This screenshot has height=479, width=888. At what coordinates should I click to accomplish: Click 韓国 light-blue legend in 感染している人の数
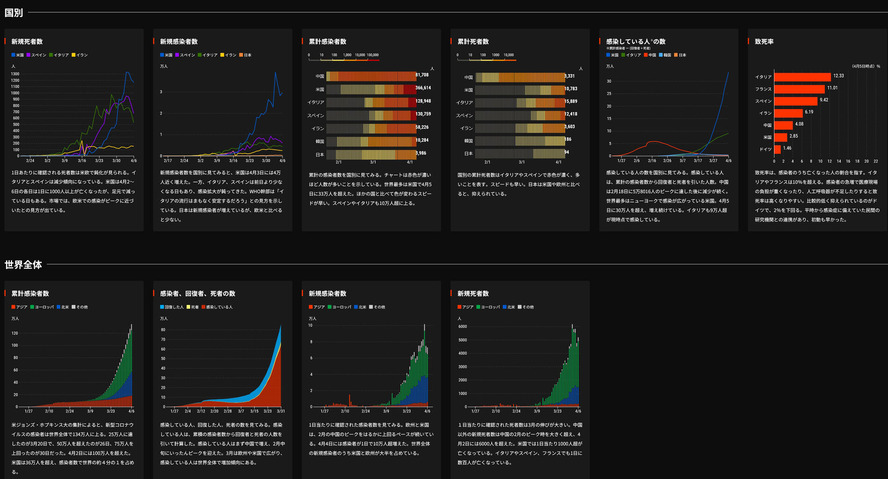665,55
